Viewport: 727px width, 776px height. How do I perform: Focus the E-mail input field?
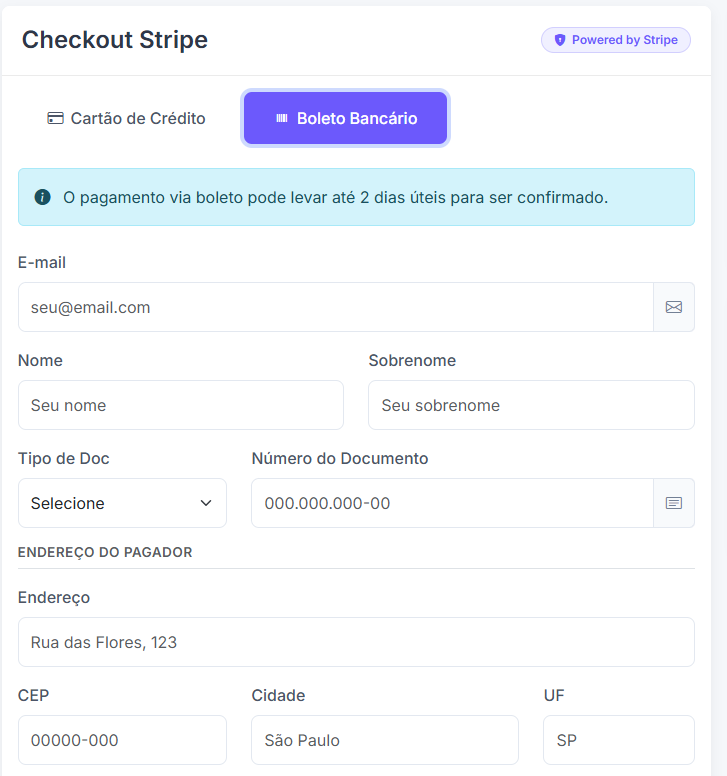coord(336,307)
